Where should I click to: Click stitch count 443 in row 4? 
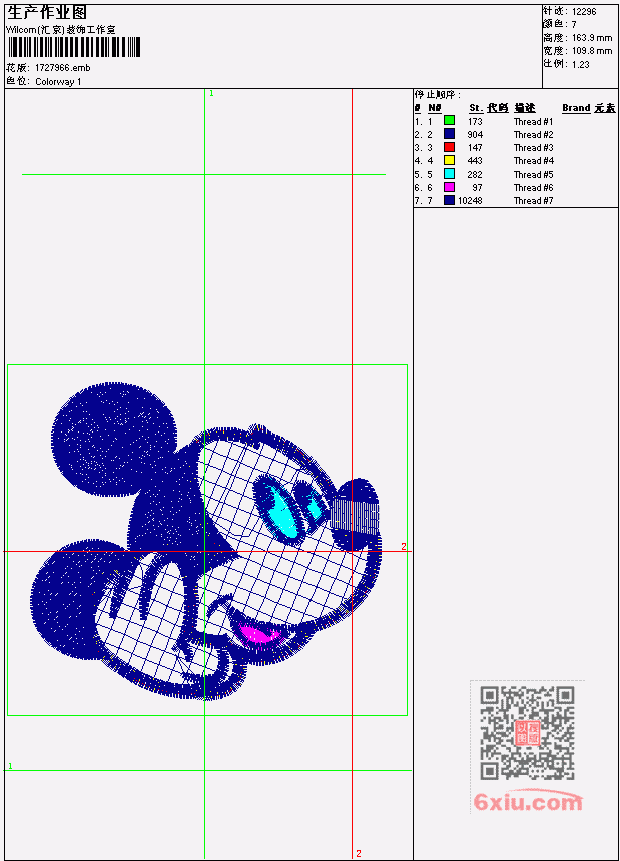pos(475,161)
